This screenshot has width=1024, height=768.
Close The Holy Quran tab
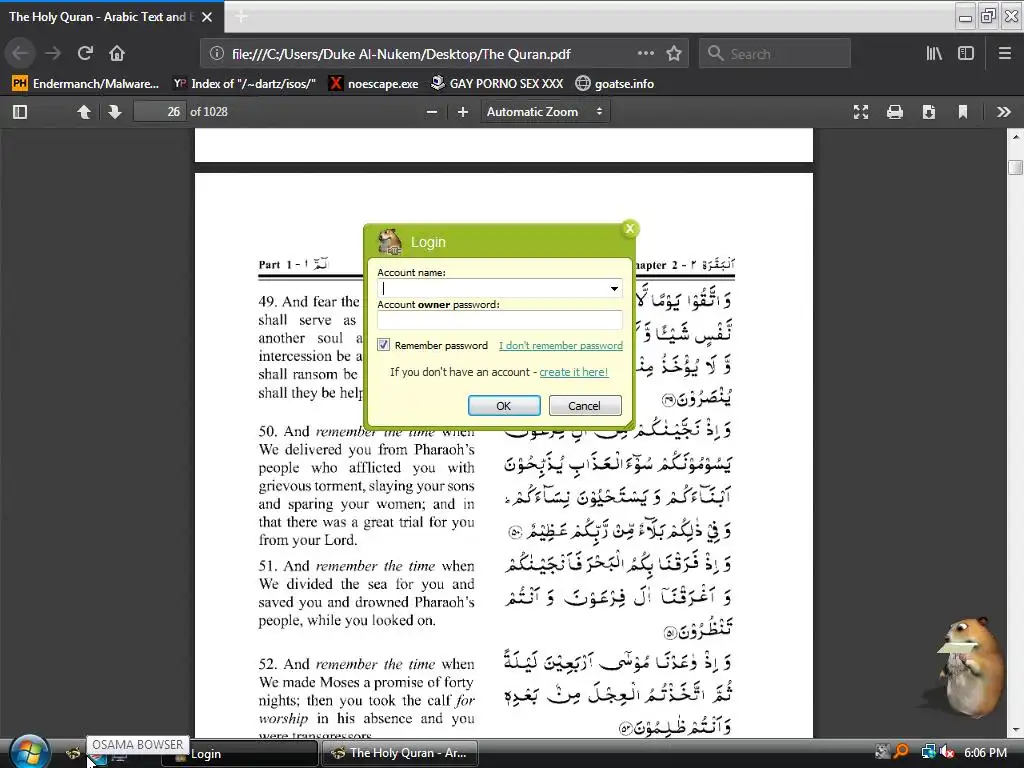pyautogui.click(x=207, y=17)
